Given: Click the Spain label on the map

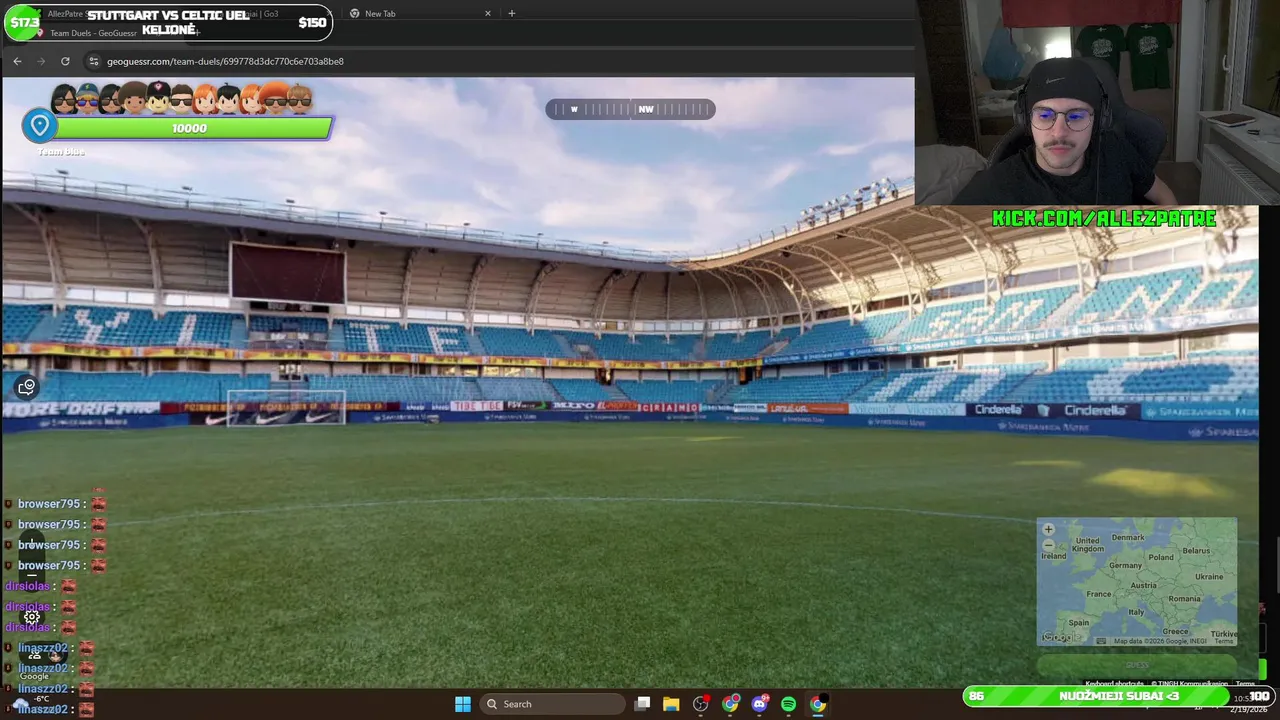Looking at the screenshot, I should point(1078,622).
